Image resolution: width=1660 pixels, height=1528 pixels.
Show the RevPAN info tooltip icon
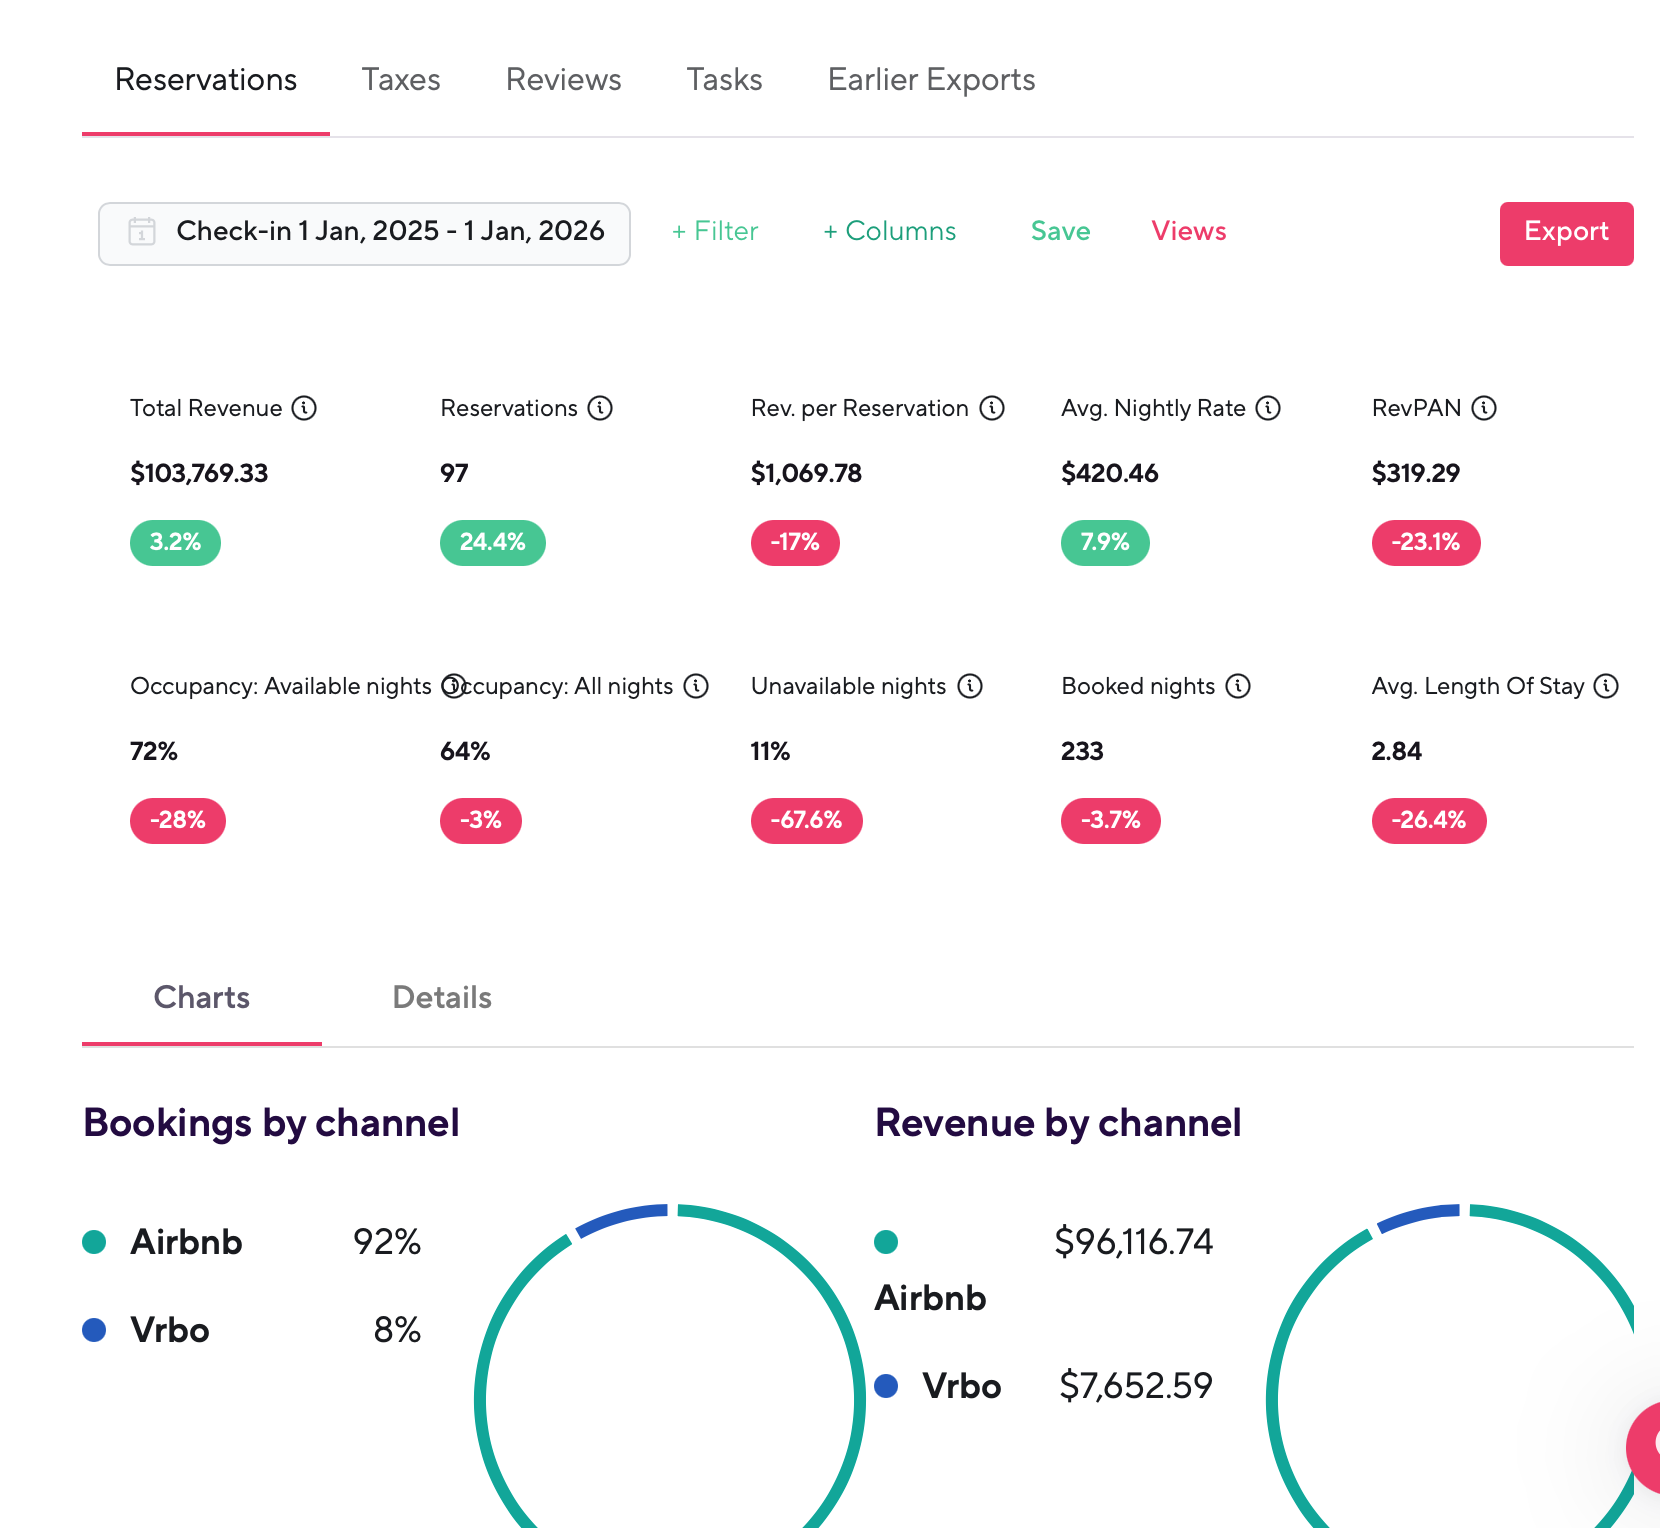[x=1484, y=408]
